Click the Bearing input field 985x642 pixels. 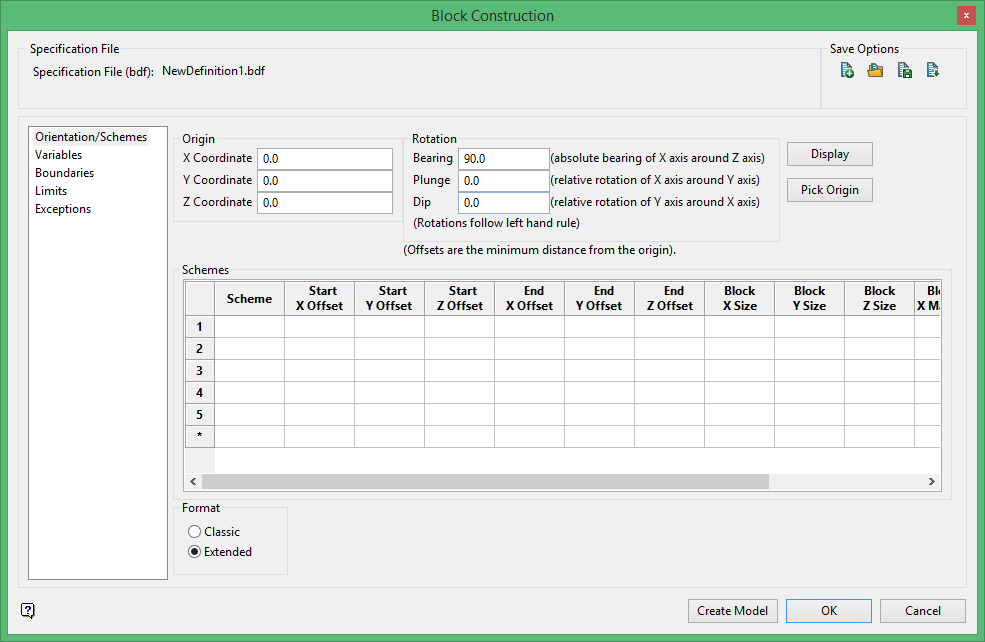[503, 158]
